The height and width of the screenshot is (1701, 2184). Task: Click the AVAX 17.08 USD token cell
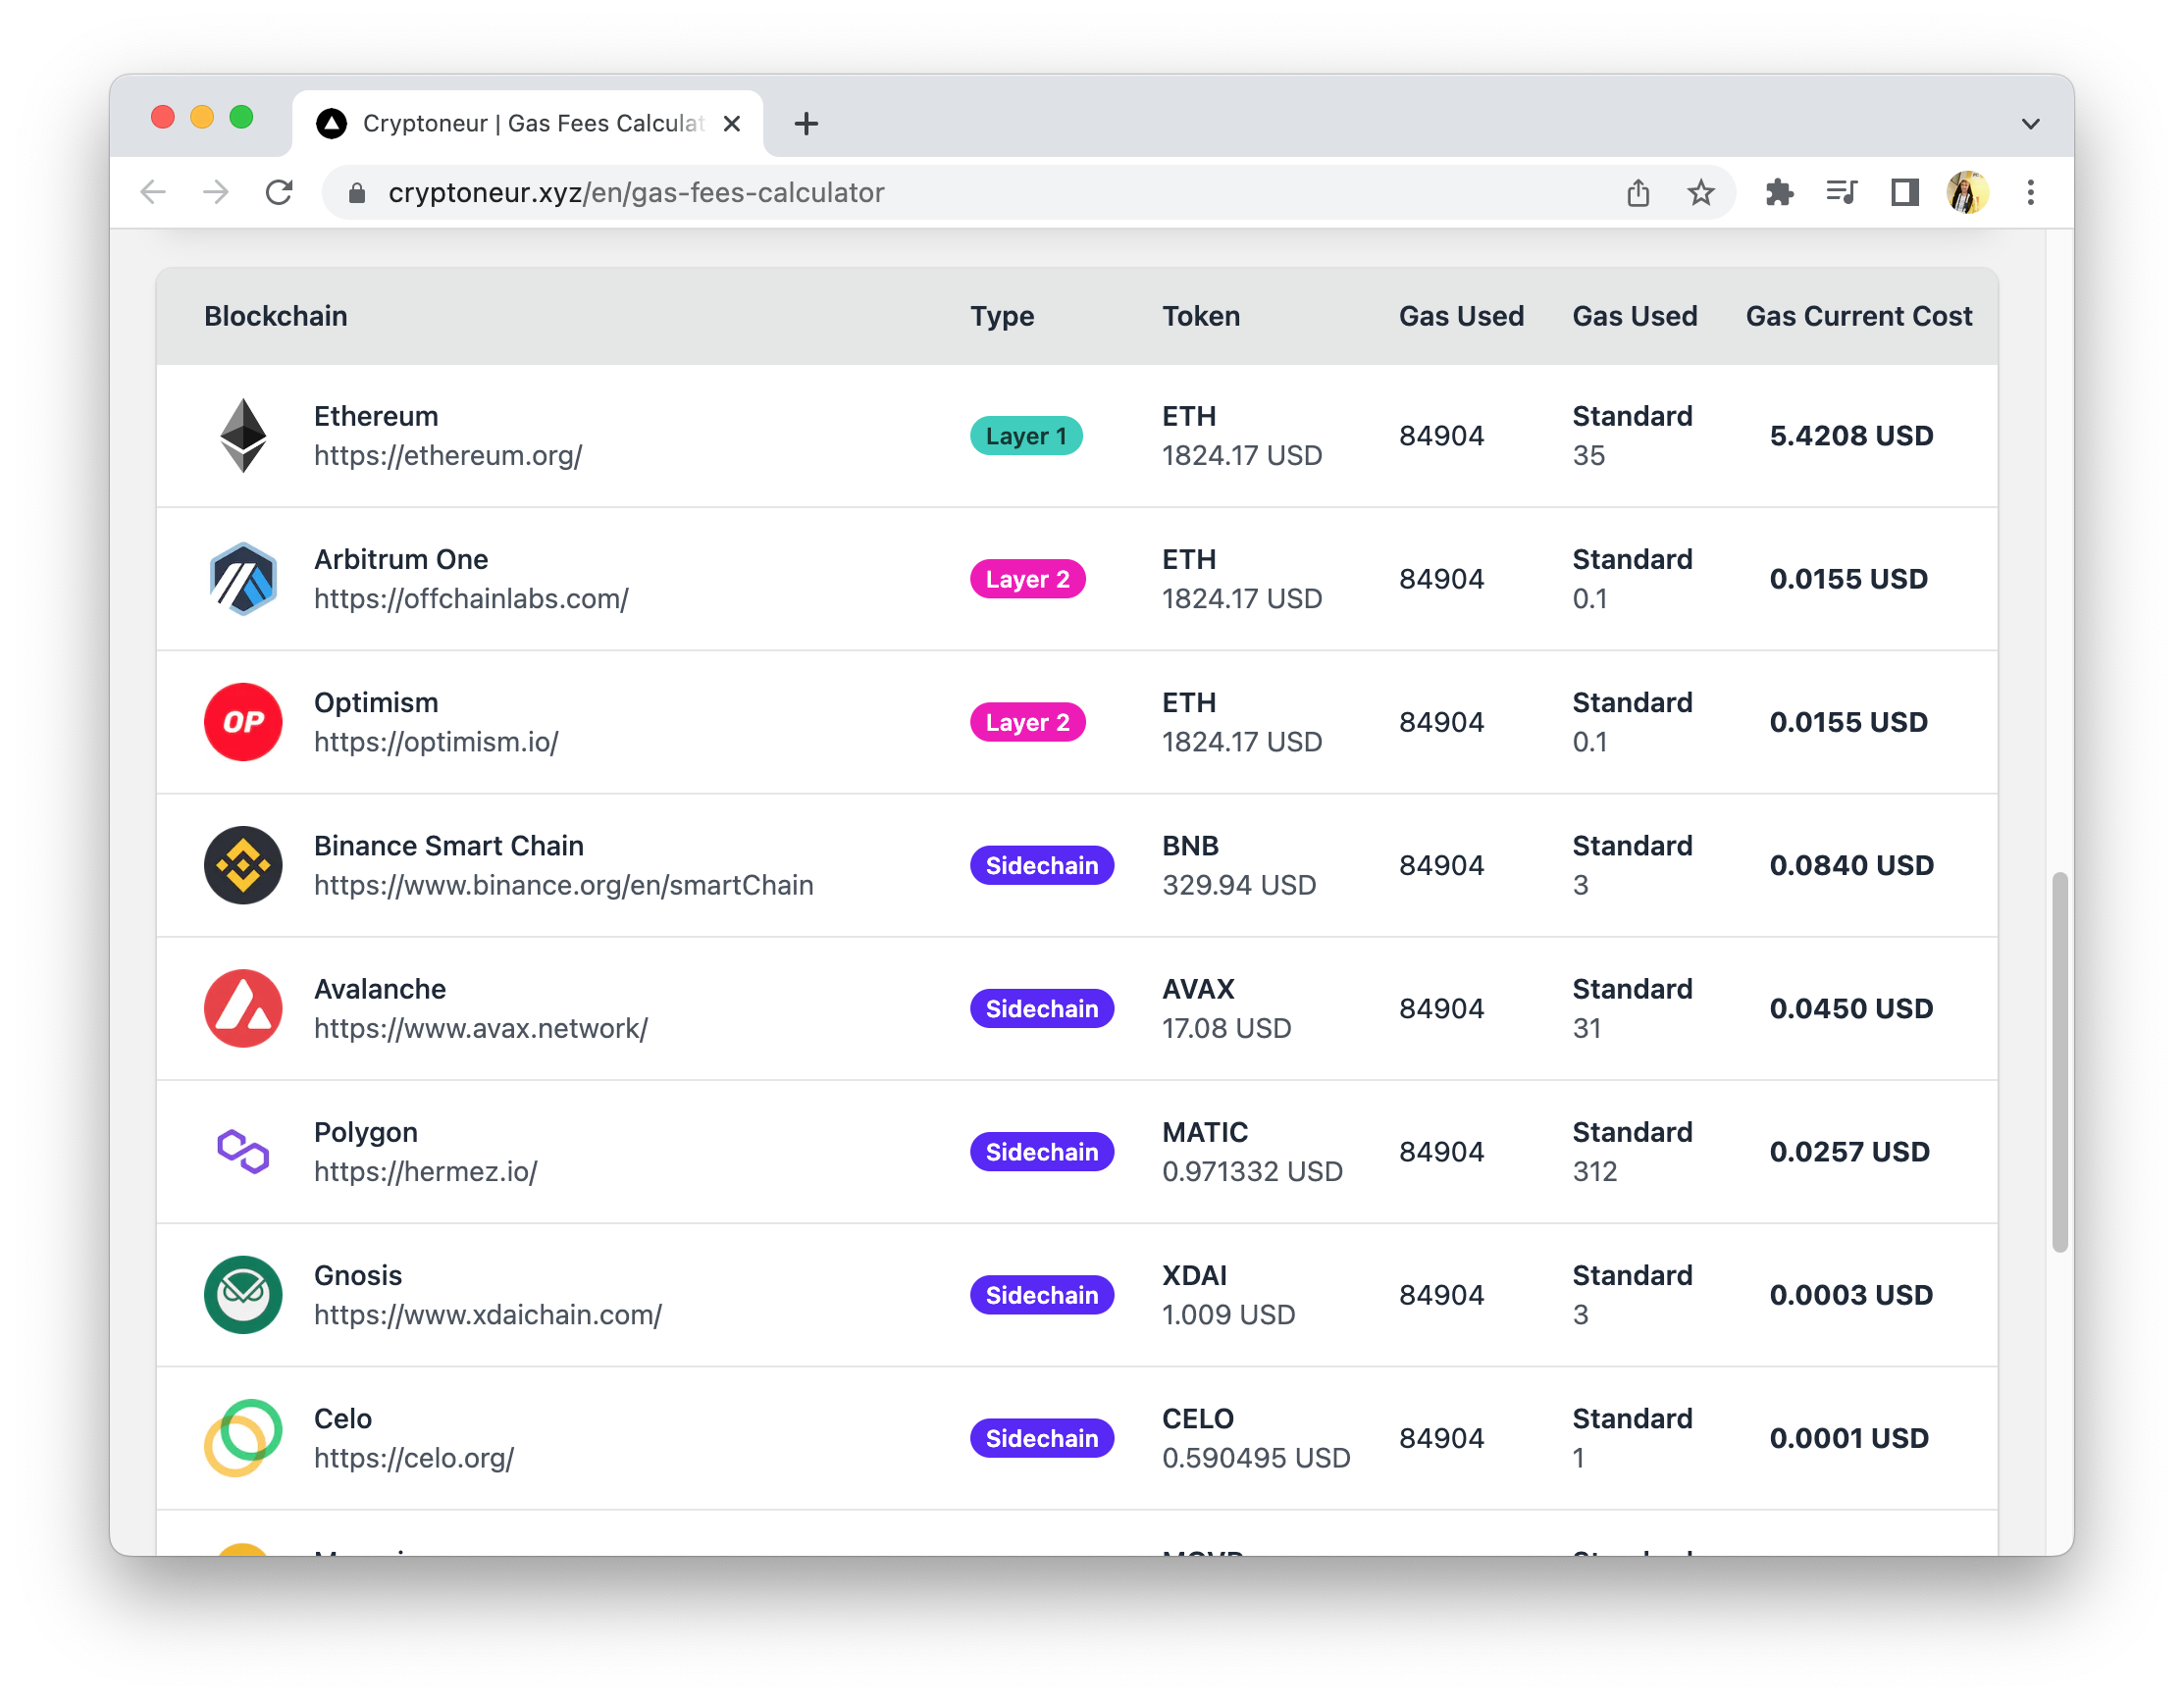pyautogui.click(x=1226, y=1008)
